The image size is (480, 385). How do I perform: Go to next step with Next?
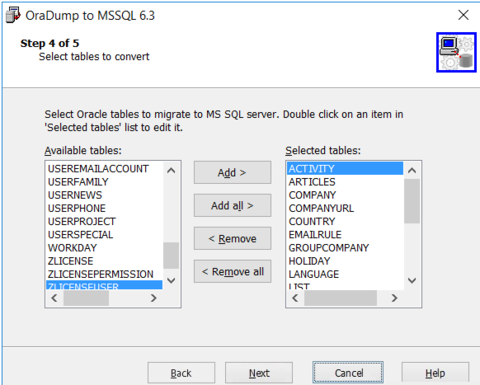259,373
